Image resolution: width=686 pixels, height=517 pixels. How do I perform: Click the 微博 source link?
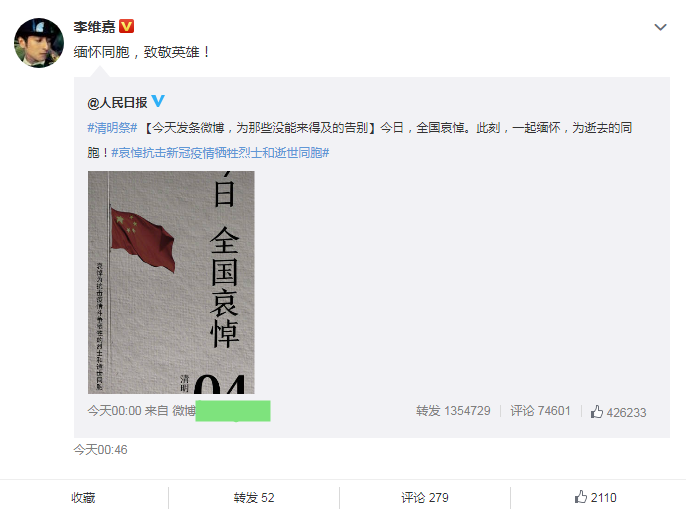184,411
